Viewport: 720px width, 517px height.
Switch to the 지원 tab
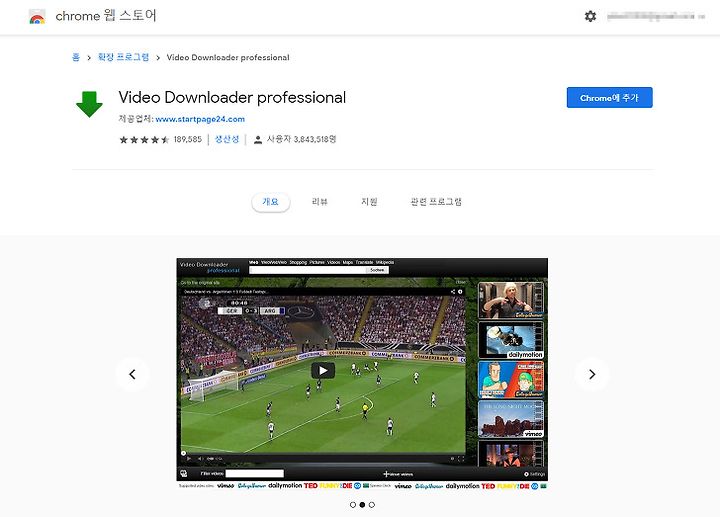pyautogui.click(x=369, y=202)
